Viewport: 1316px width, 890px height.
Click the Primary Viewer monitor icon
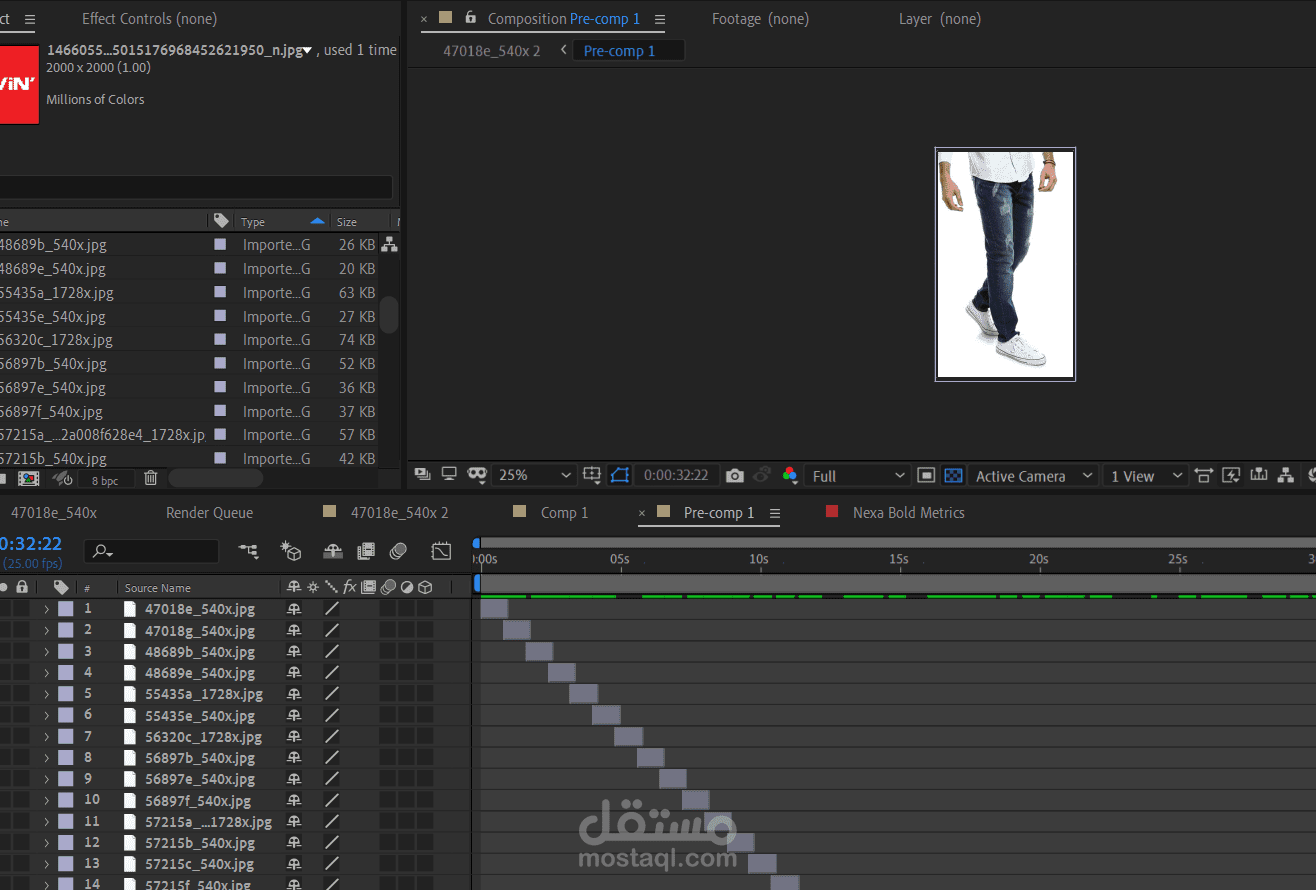449,475
